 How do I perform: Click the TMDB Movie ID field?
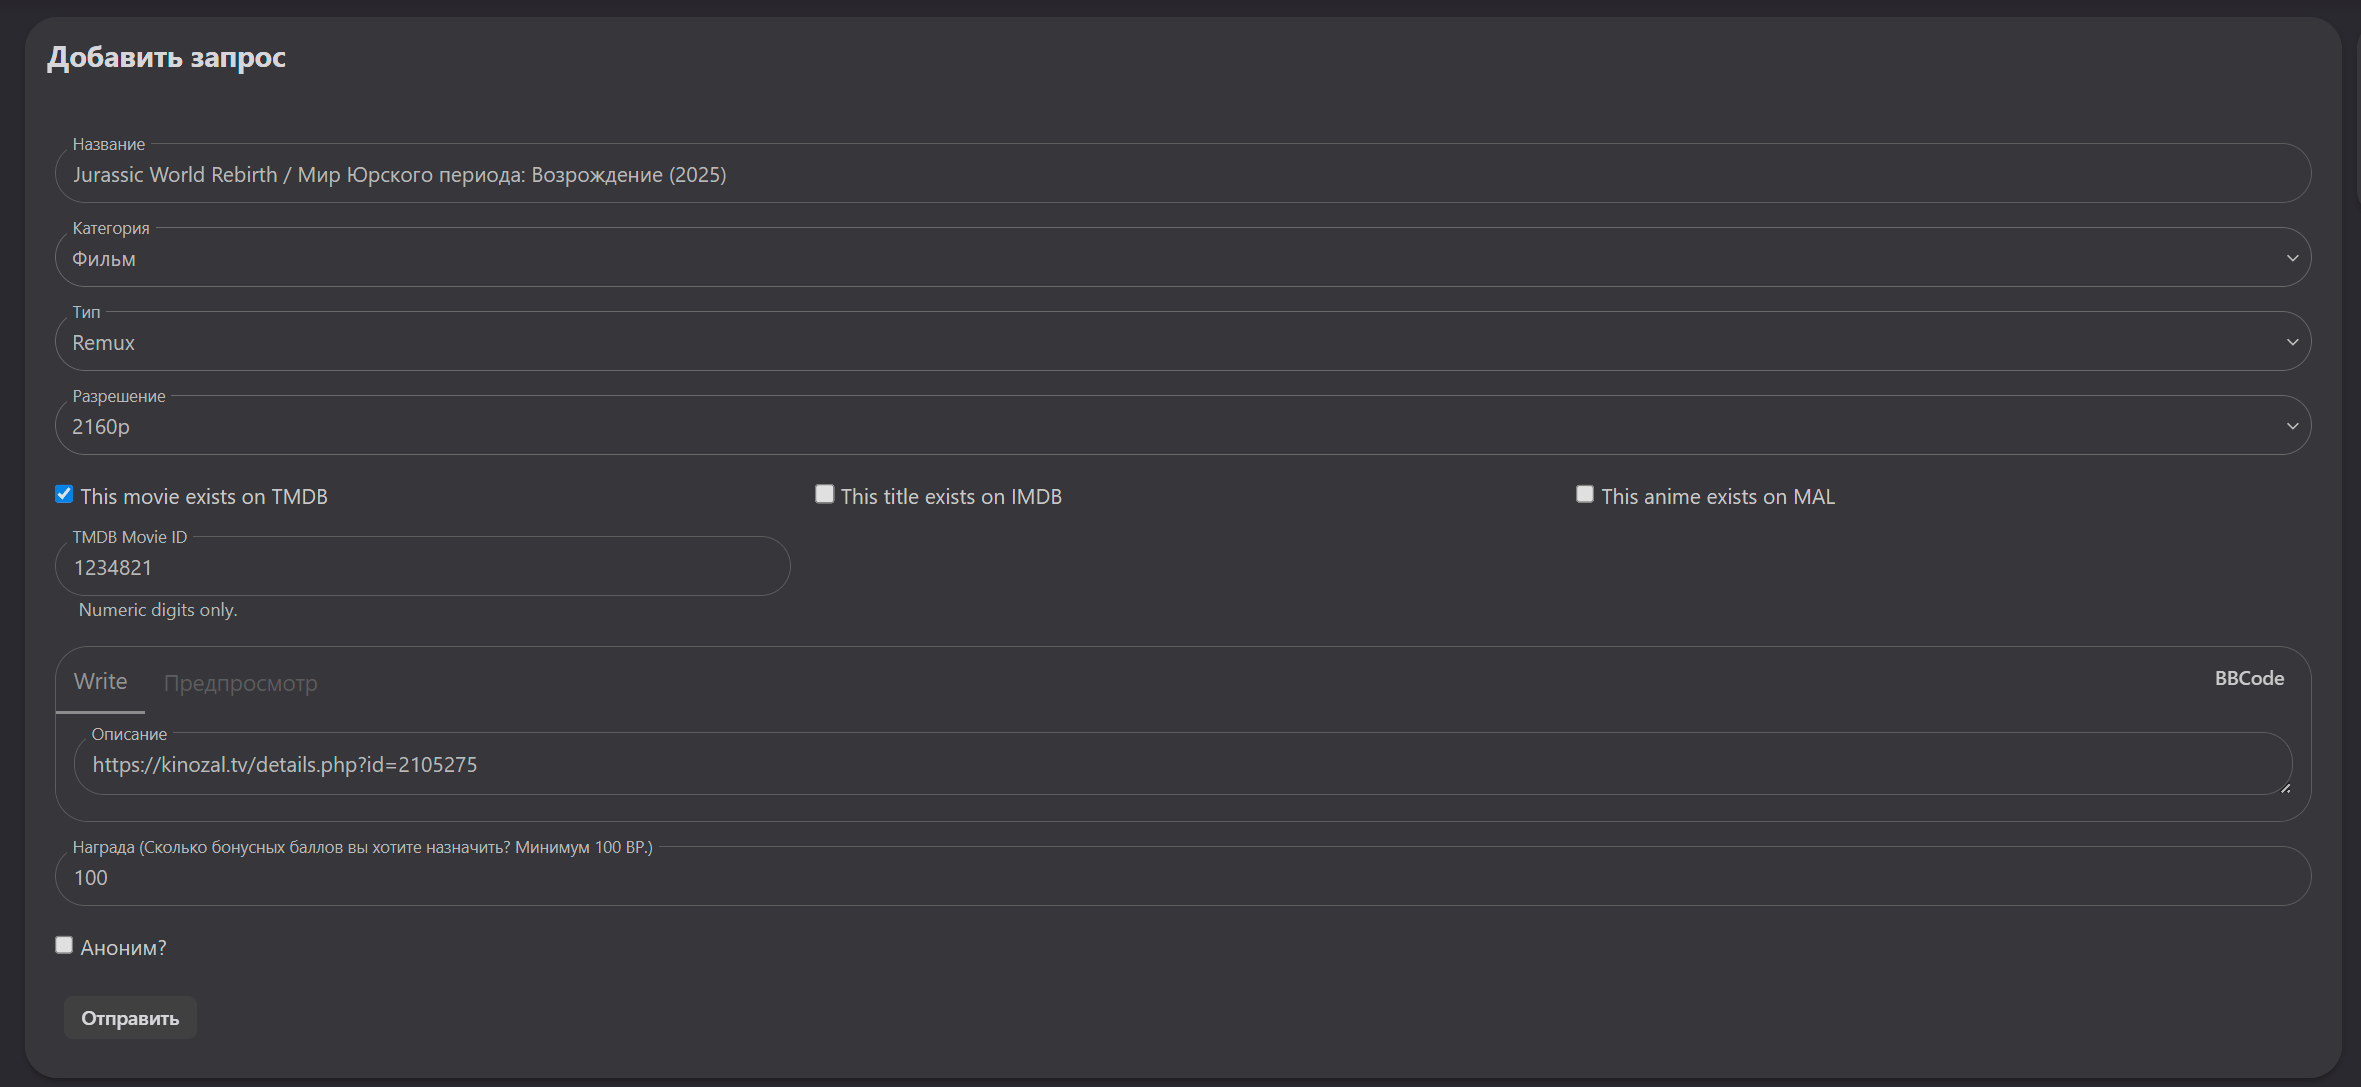click(422, 568)
